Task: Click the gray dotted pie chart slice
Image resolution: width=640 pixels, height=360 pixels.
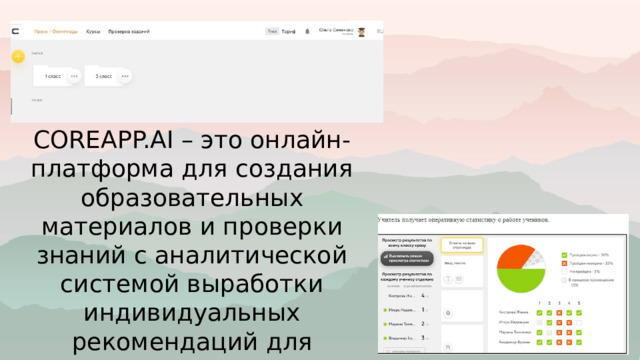Action: [x=536, y=260]
